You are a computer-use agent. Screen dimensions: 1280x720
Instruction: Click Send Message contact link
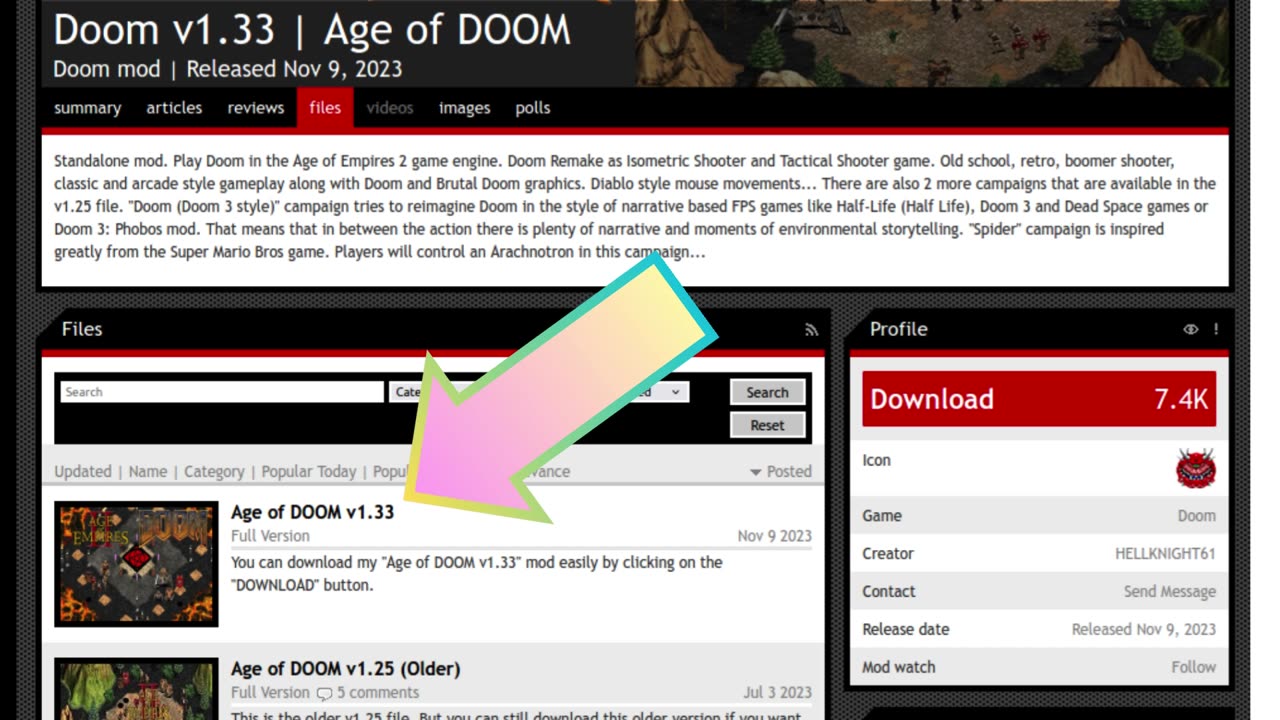pos(1169,592)
